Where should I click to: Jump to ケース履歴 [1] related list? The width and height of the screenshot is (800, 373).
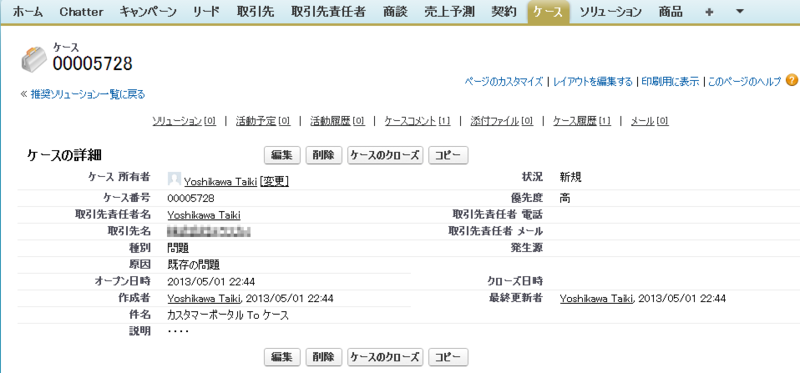[x=582, y=121]
